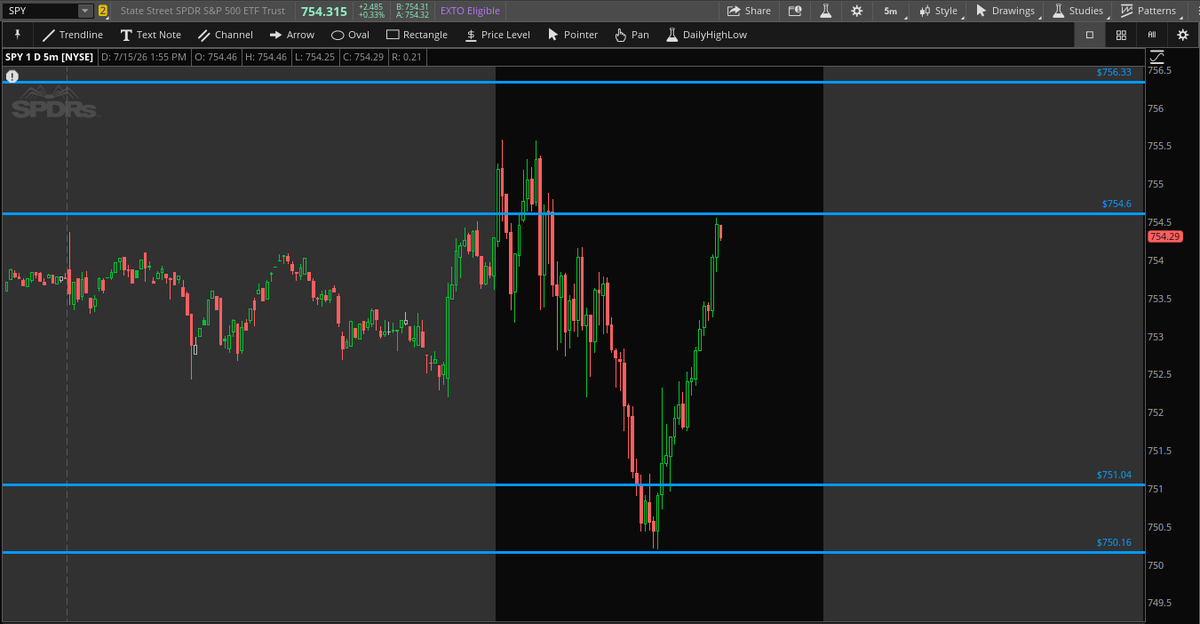This screenshot has height=624, width=1200.
Task: Click the yellow link number 2 badge
Action: [102, 11]
